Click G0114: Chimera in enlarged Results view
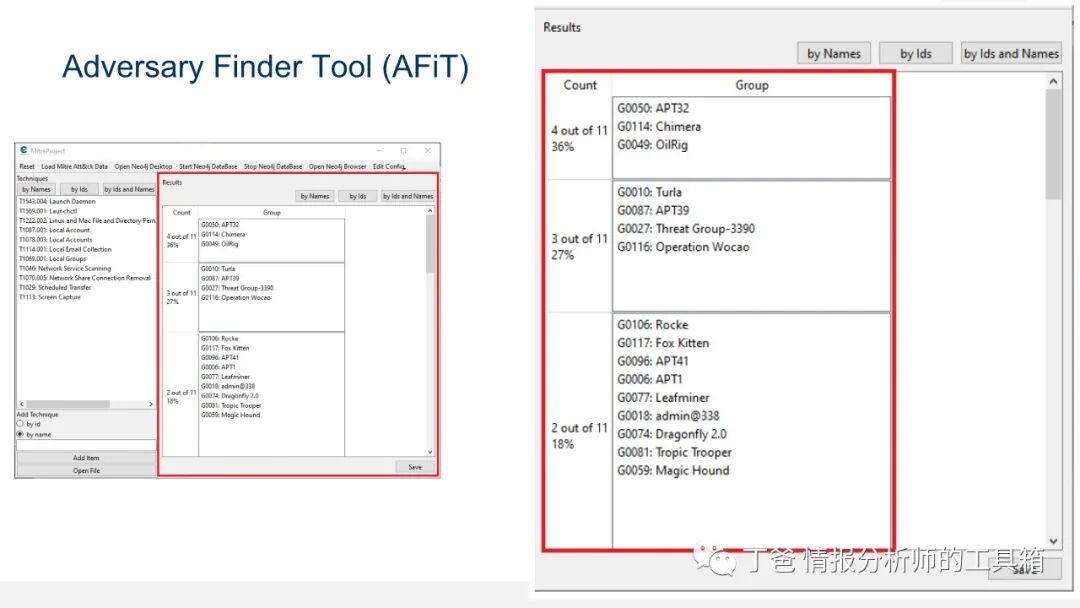The image size is (1080, 608). pyautogui.click(x=659, y=127)
